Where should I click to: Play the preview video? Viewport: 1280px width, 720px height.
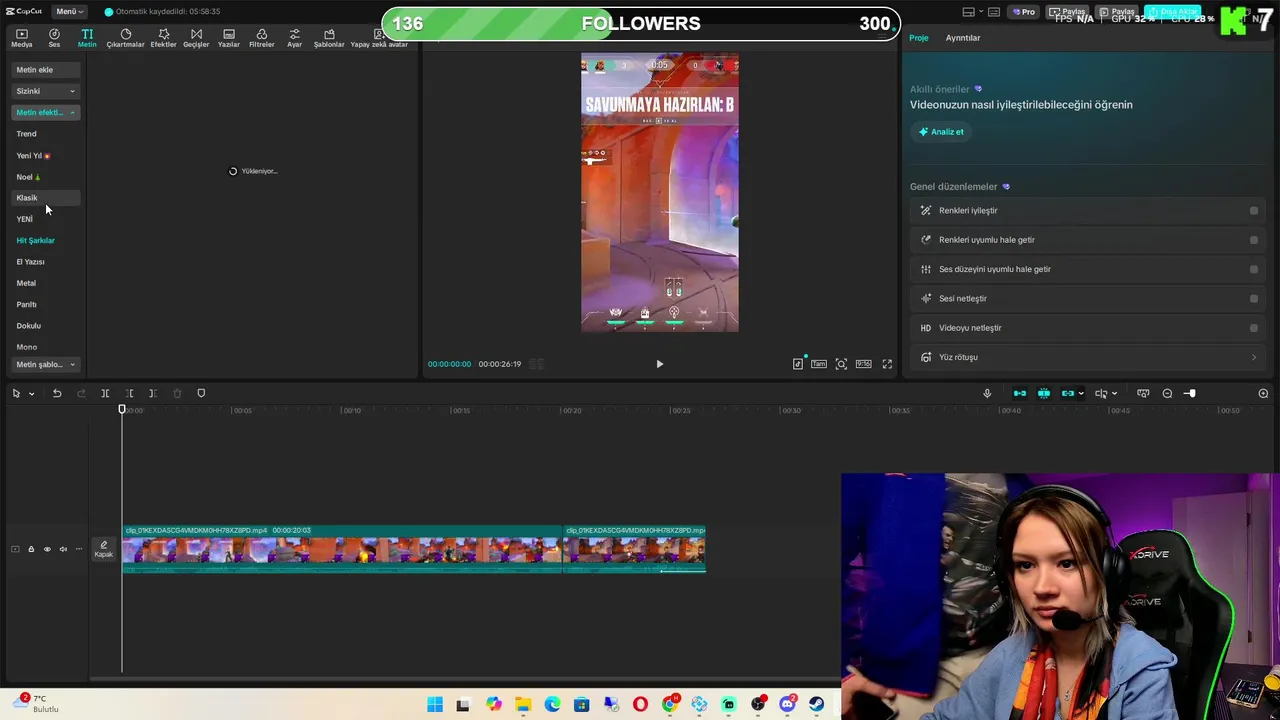(x=659, y=364)
